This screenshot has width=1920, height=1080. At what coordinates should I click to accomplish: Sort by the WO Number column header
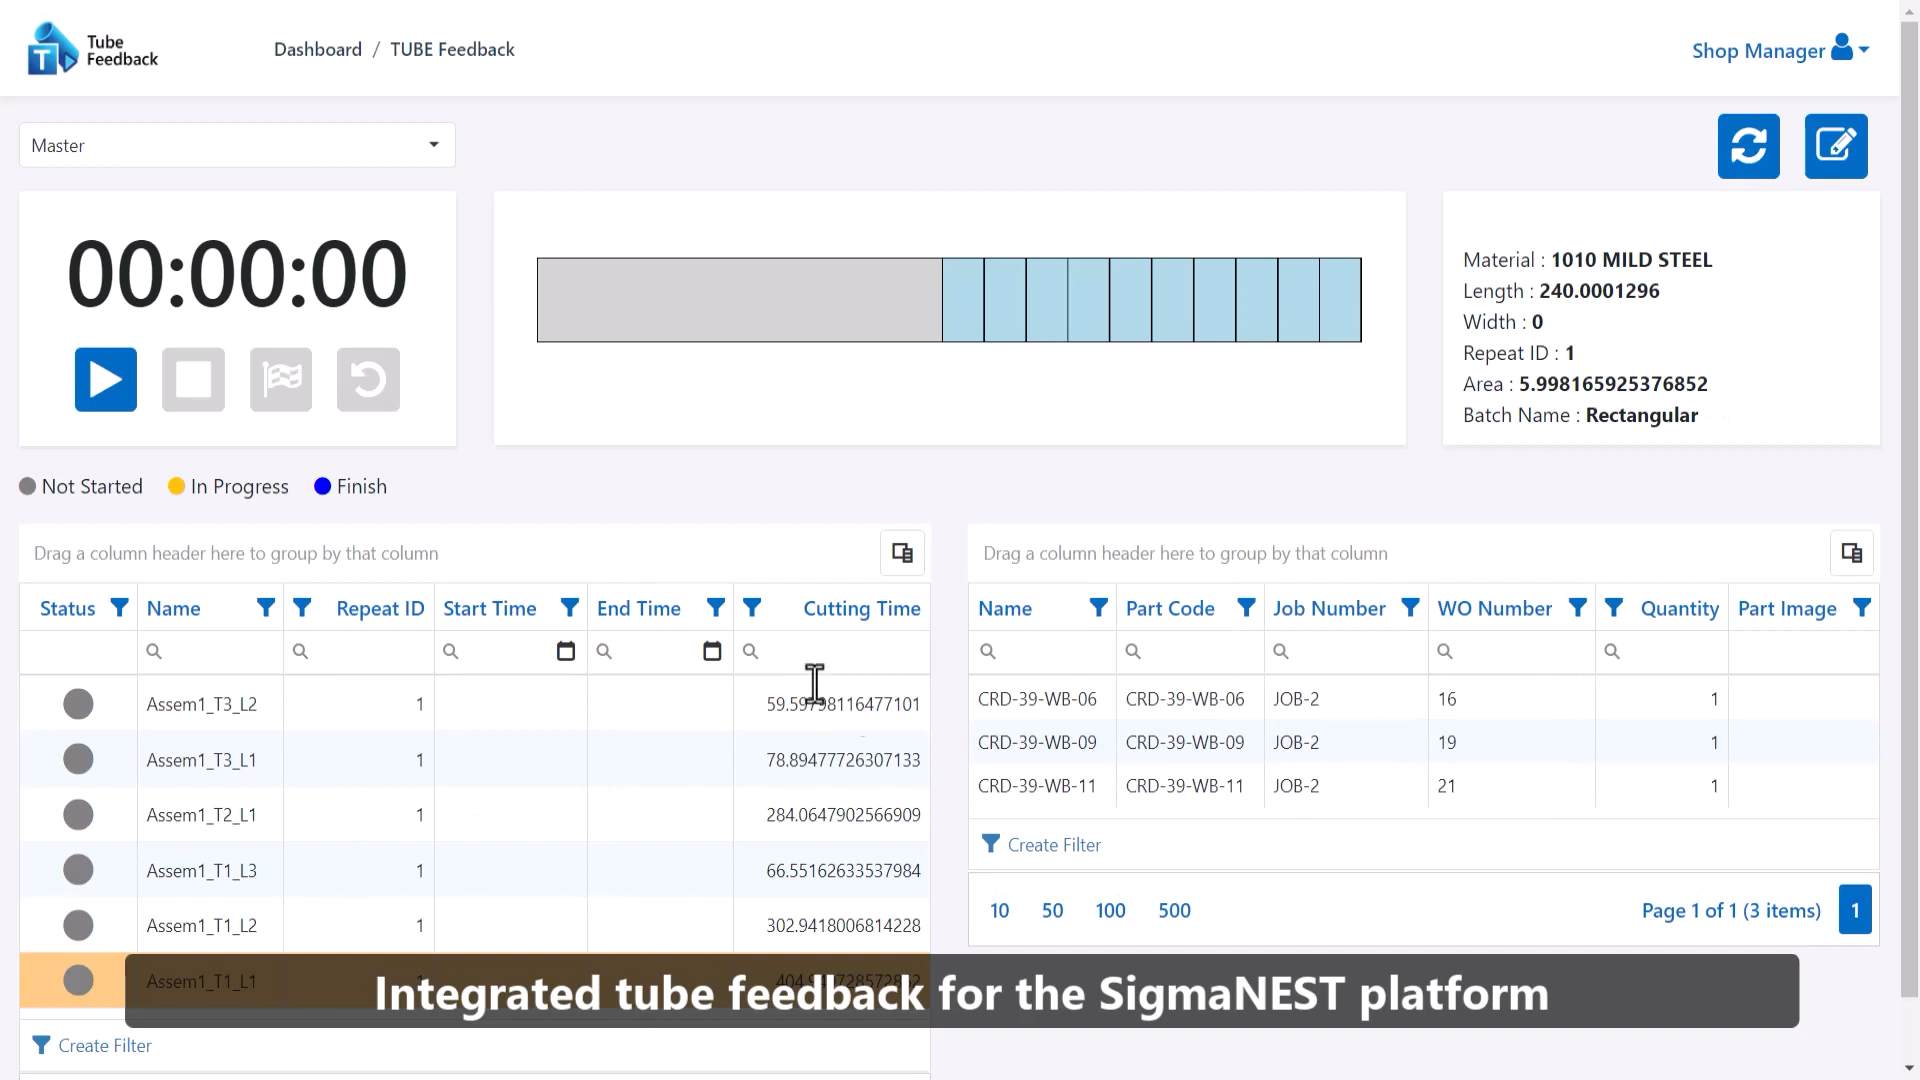[1494, 608]
